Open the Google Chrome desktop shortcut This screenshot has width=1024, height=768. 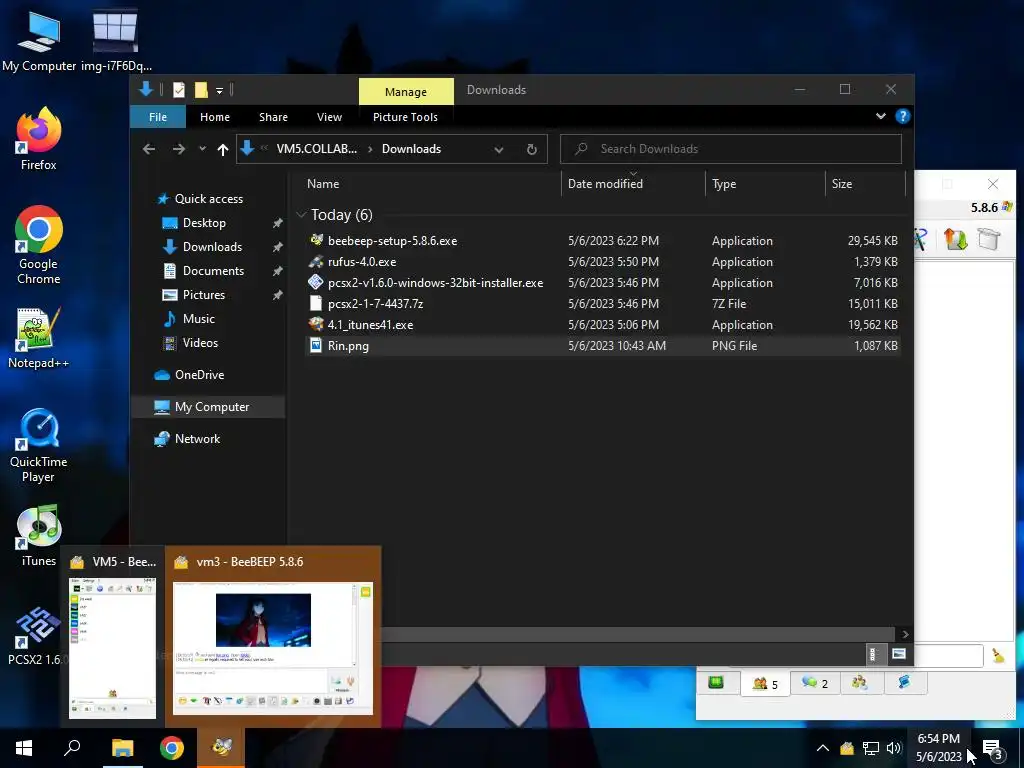[x=39, y=245]
